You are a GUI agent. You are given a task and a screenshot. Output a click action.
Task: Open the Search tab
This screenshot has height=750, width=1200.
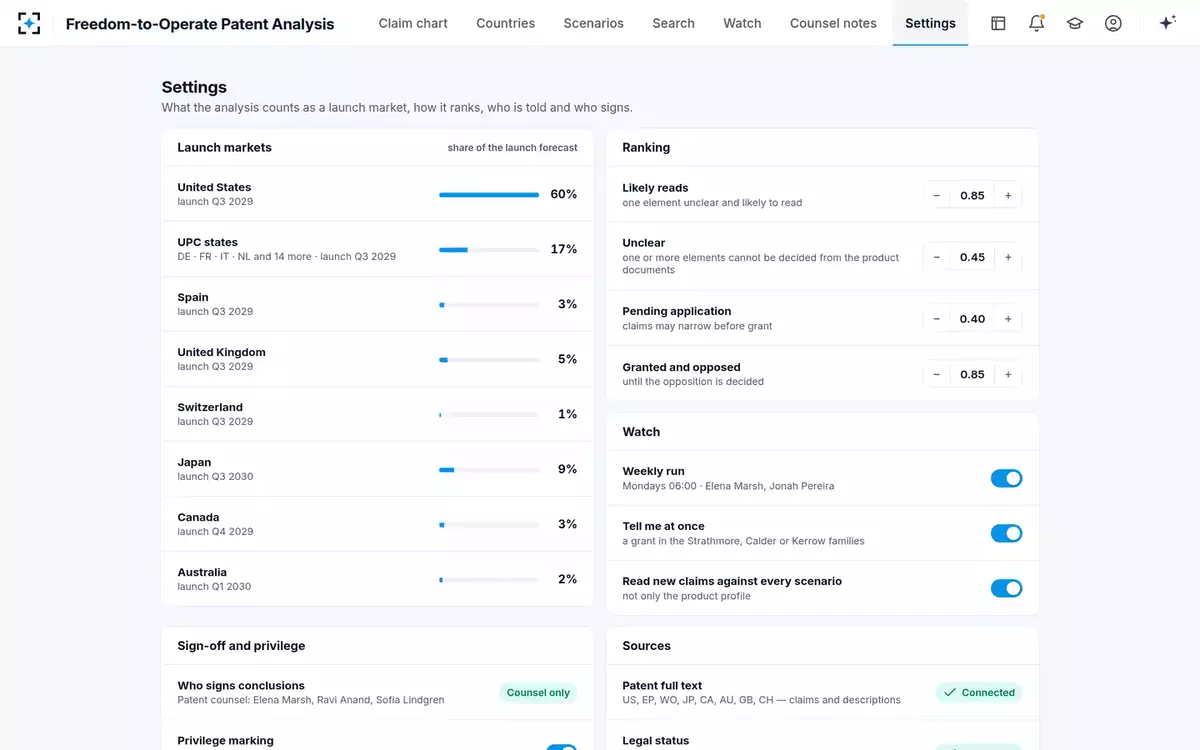[x=673, y=23]
